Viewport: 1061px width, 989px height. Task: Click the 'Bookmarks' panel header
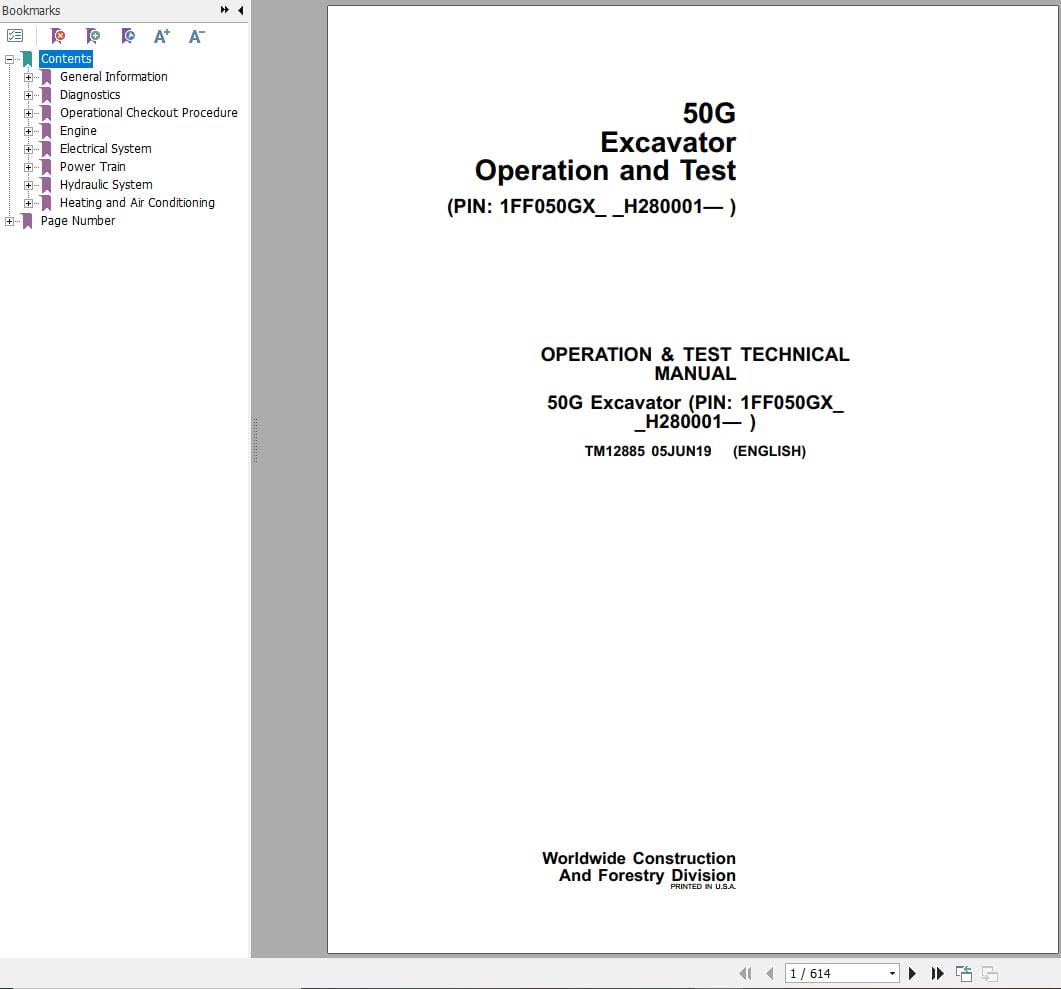coord(31,10)
